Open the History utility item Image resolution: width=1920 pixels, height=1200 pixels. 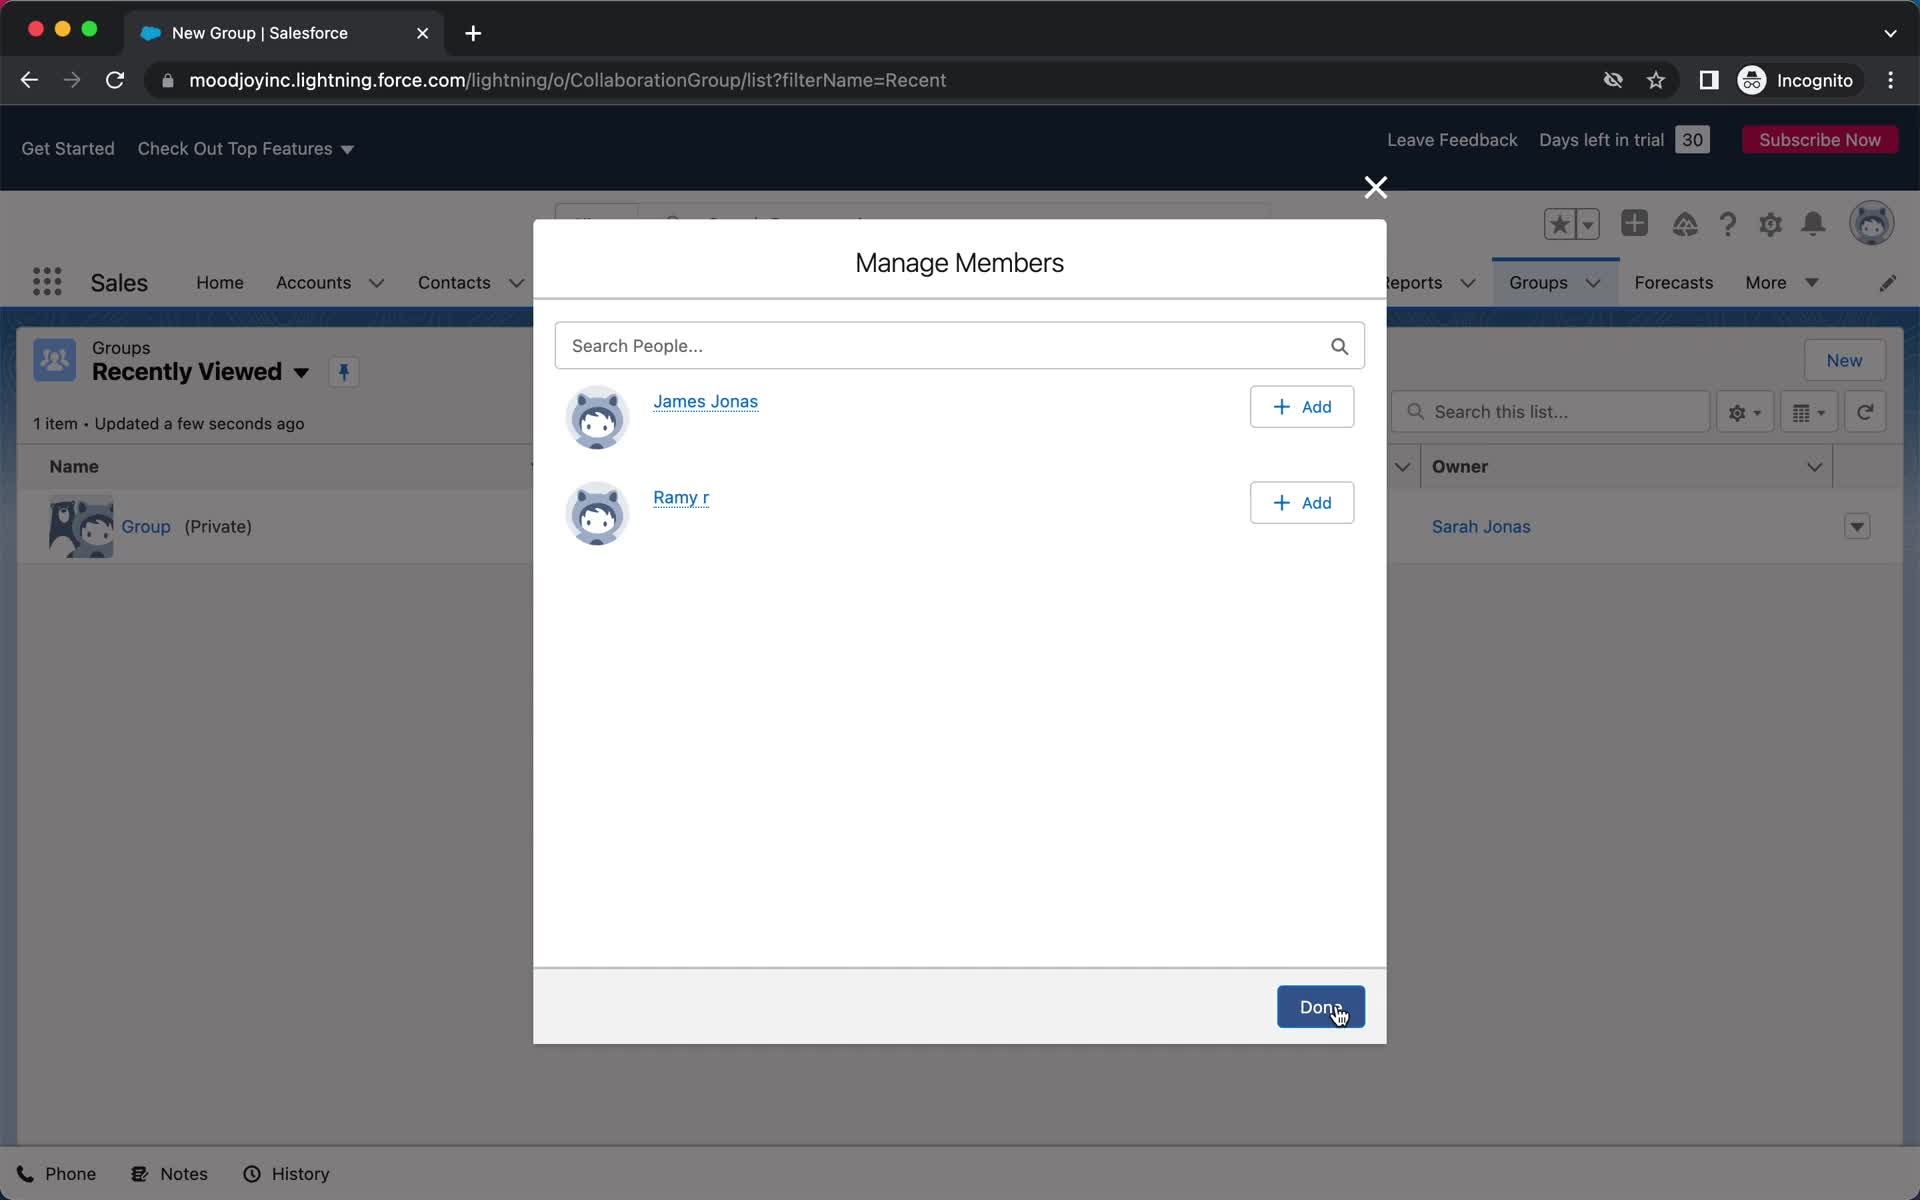[x=286, y=1174]
